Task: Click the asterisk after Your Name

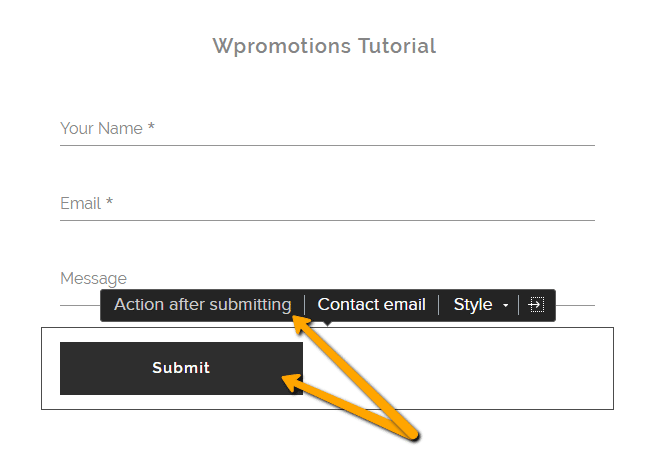Action: [151, 126]
